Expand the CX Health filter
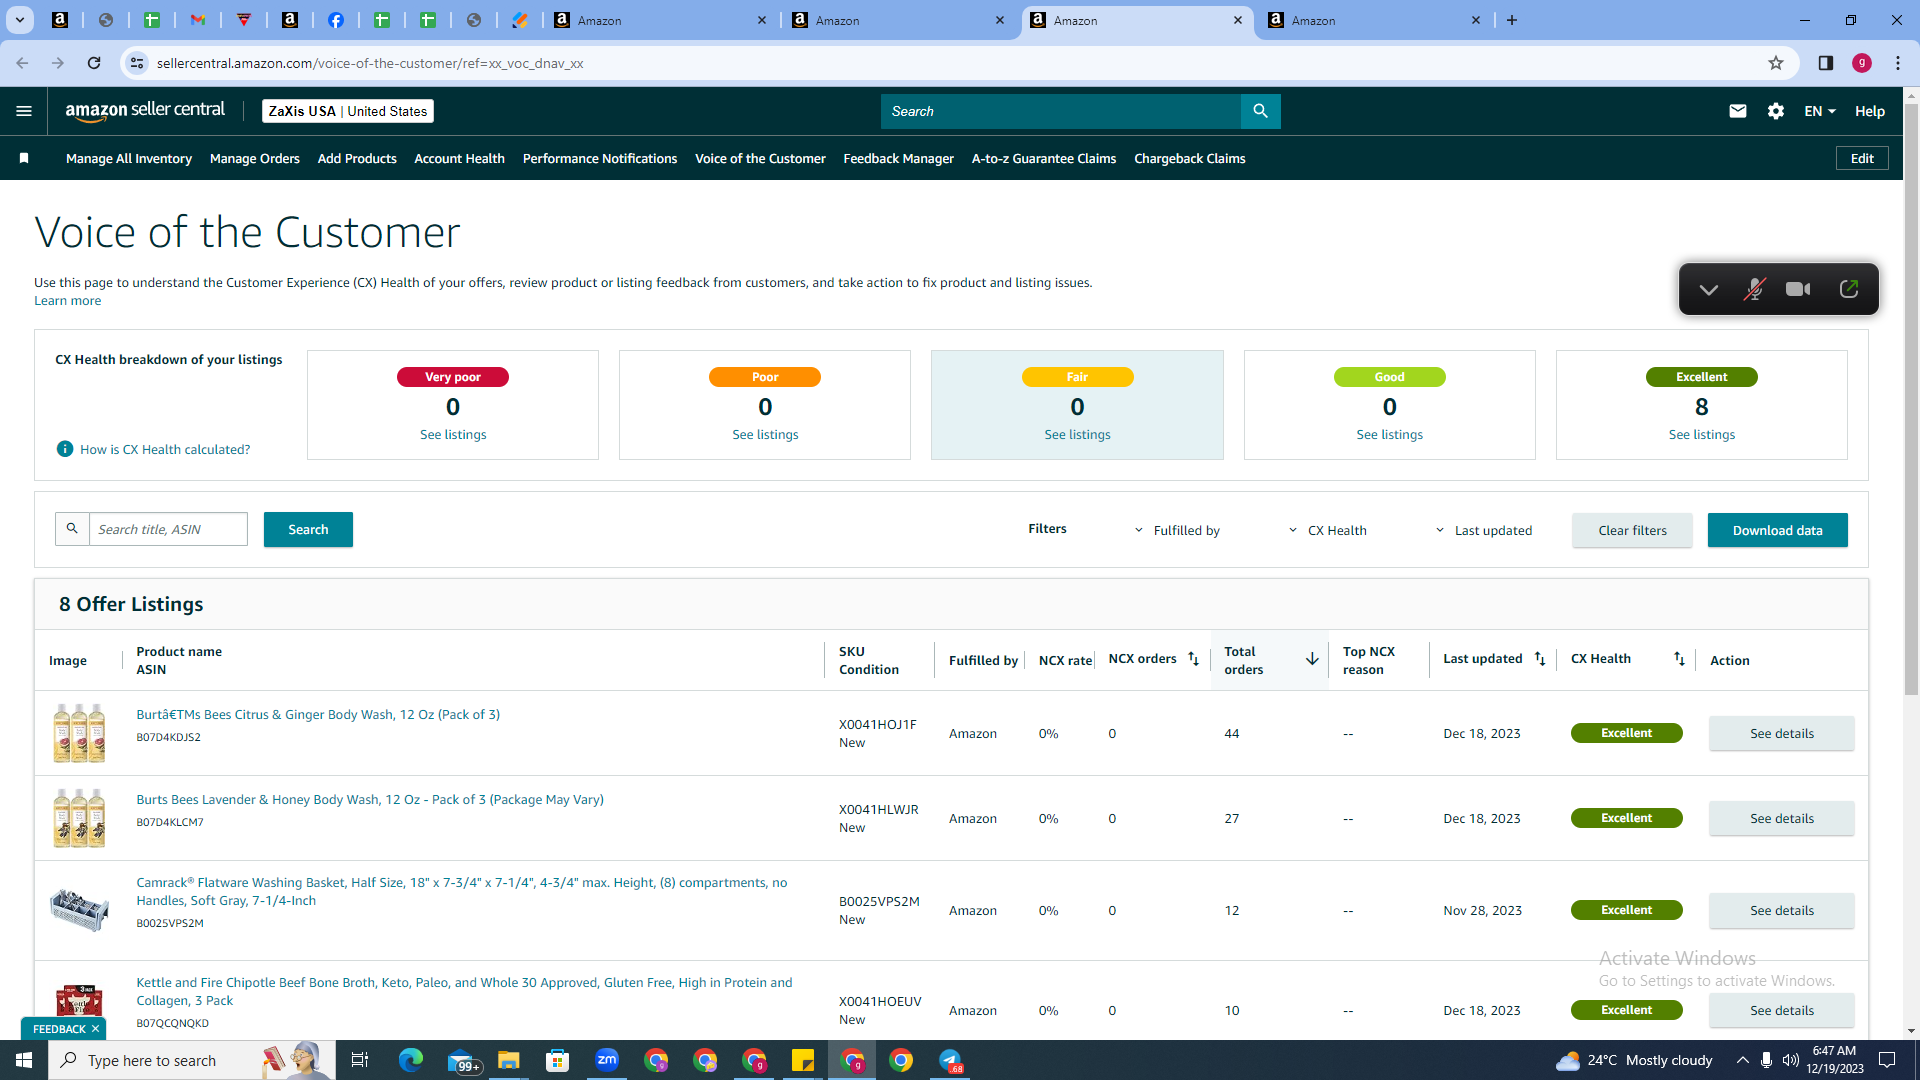 click(x=1327, y=530)
